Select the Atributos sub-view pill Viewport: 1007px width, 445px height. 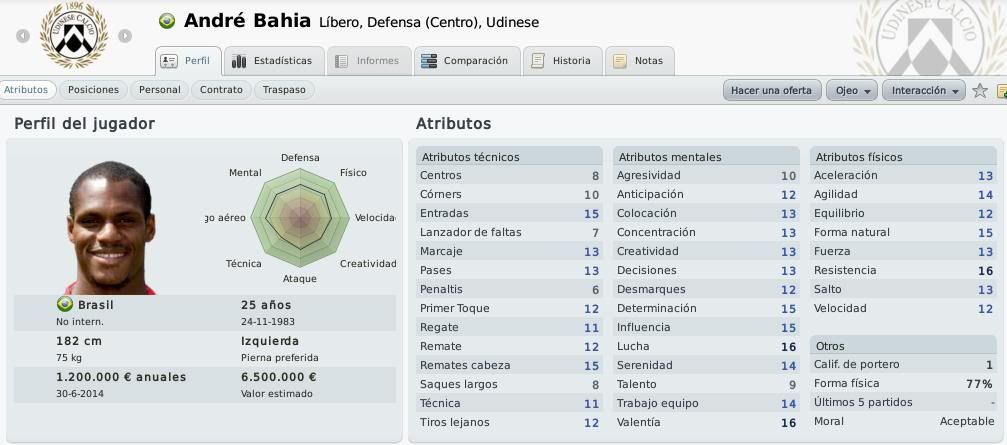26,90
